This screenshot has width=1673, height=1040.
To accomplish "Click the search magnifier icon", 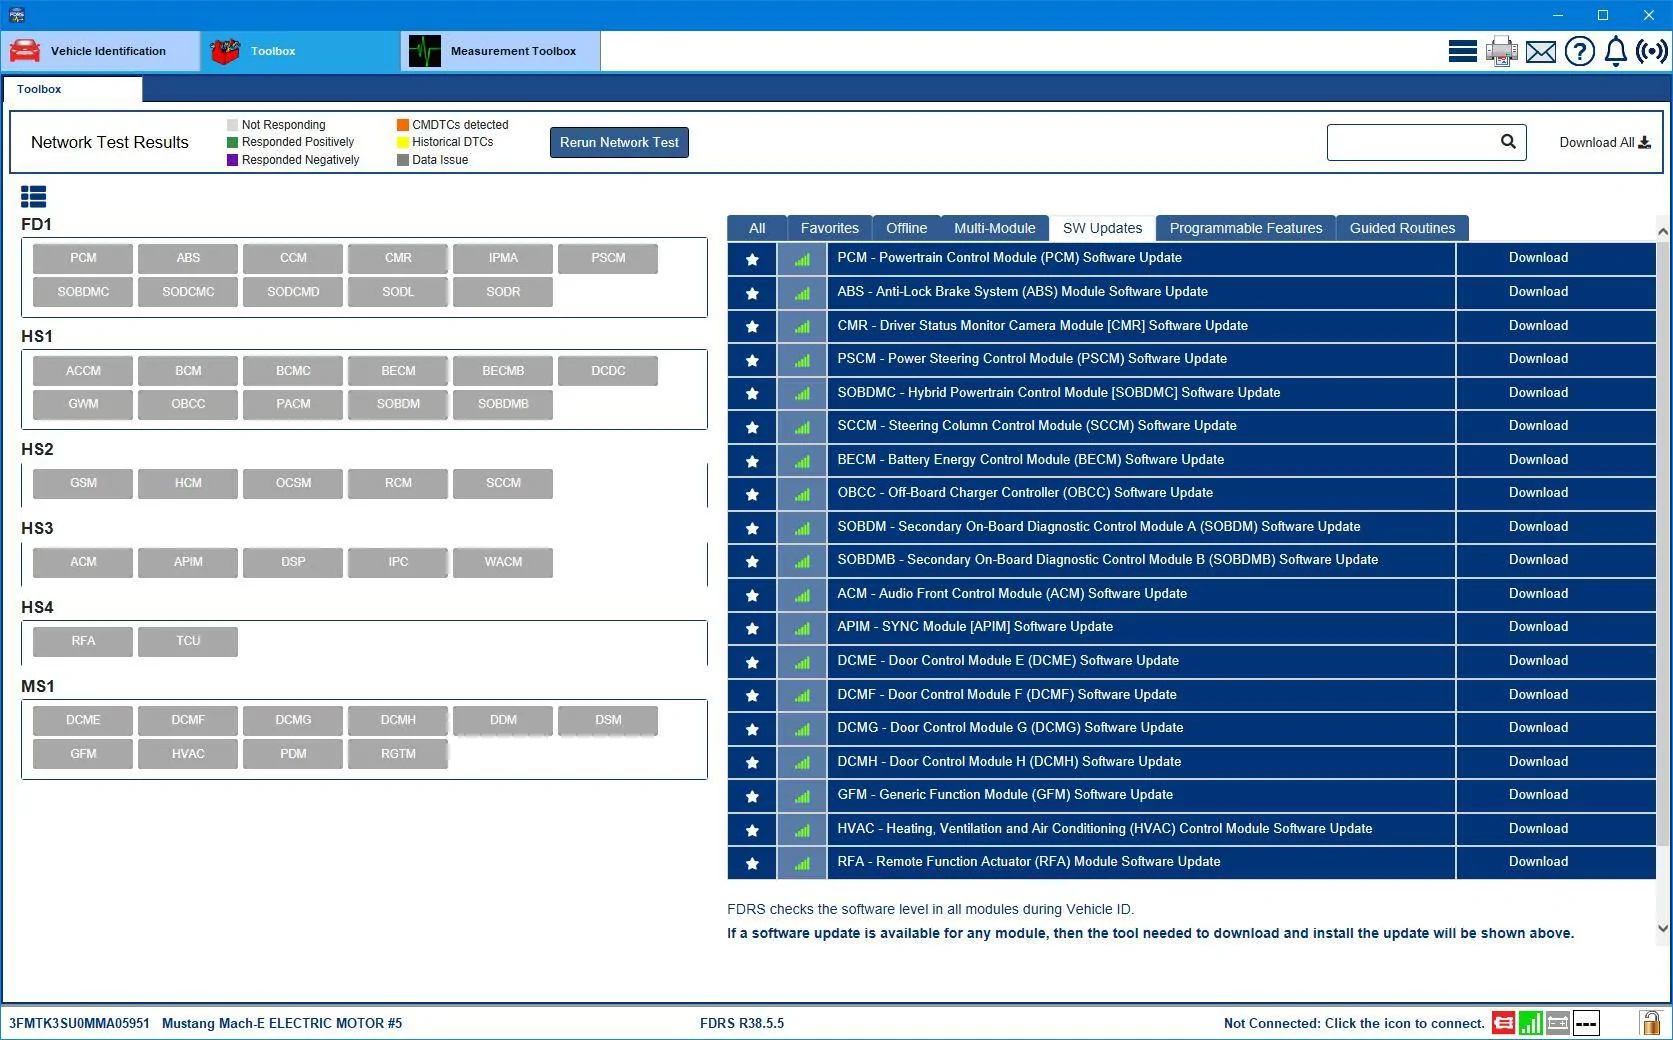I will [1508, 142].
